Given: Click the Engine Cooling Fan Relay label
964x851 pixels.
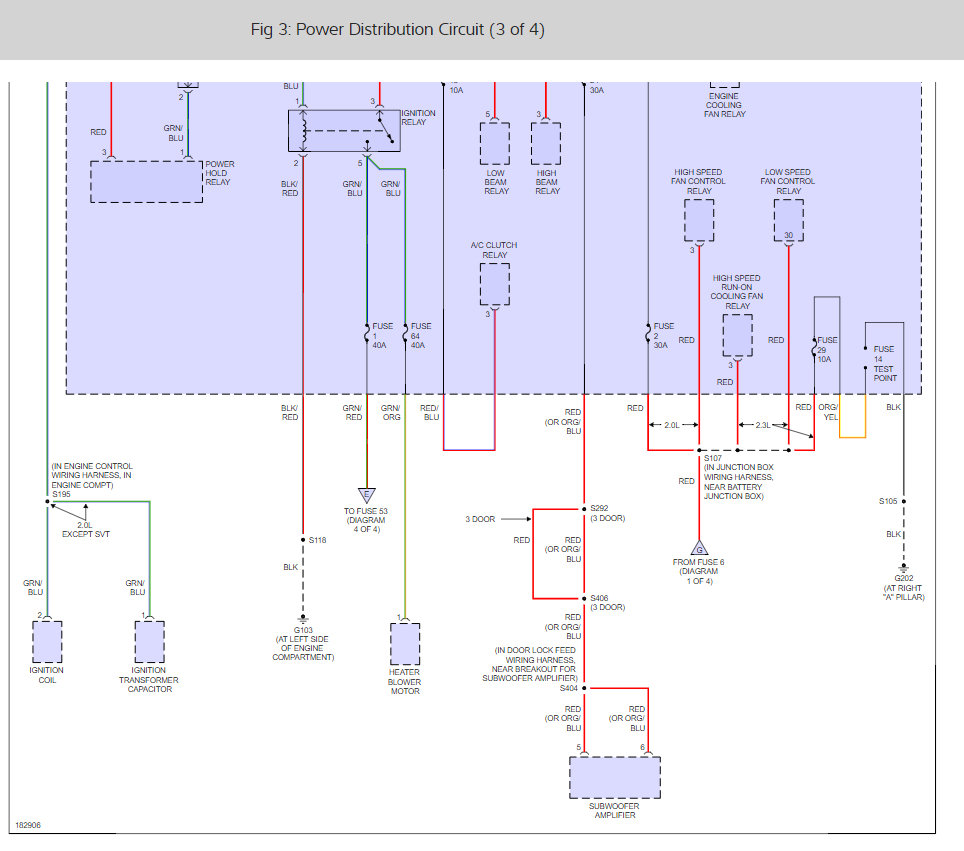Looking at the screenshot, I should click(724, 105).
